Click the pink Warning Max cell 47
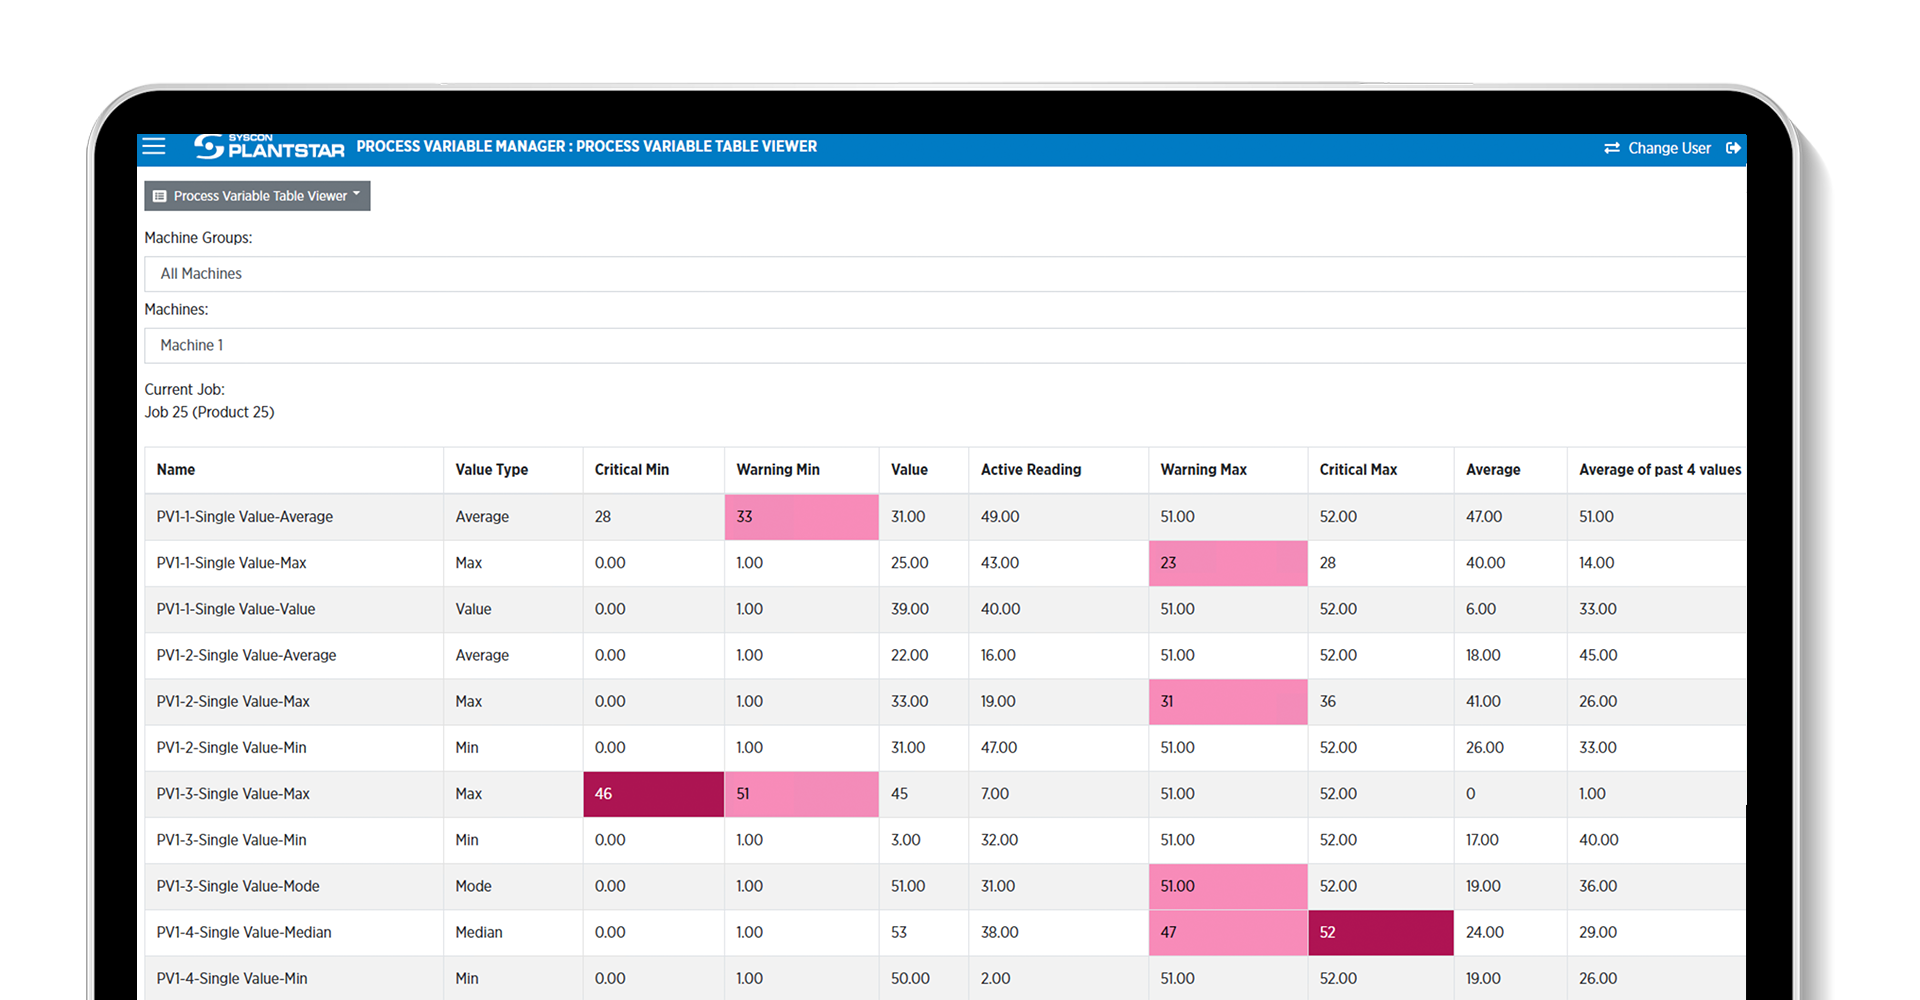This screenshot has width=1920, height=1000. (1228, 932)
